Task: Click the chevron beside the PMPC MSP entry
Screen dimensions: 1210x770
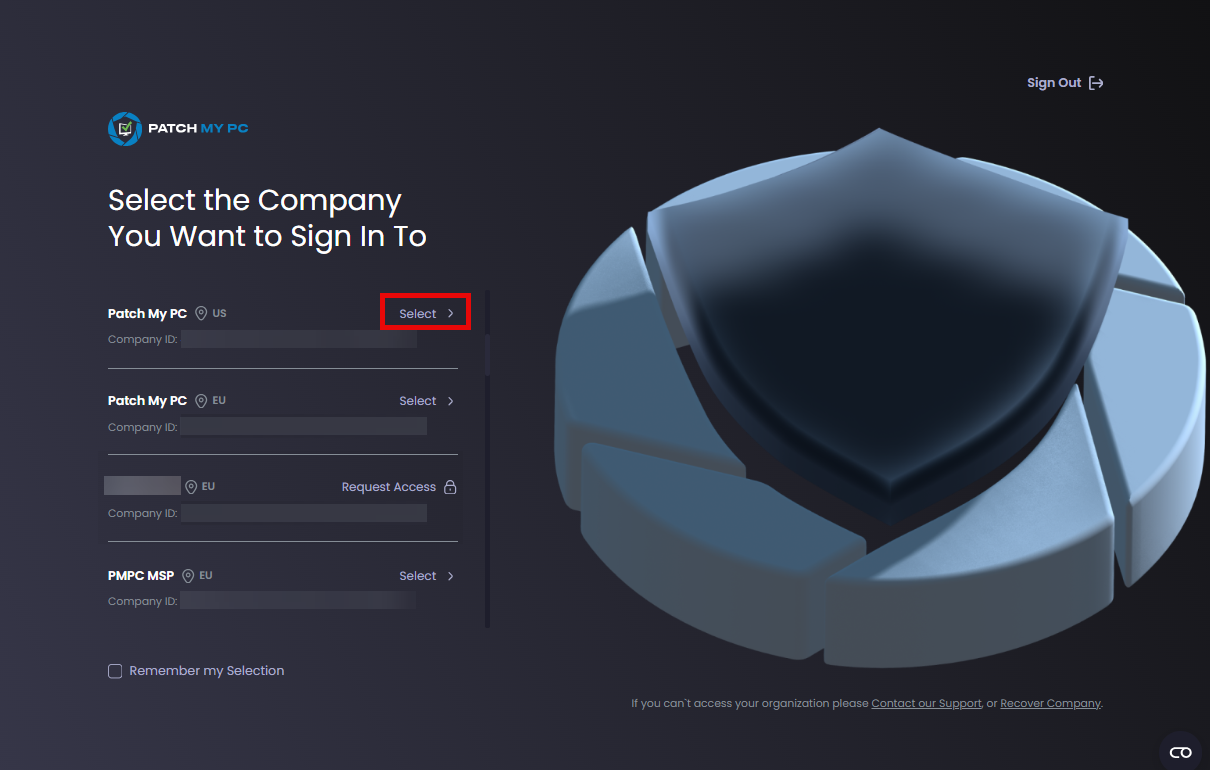Action: click(x=450, y=575)
